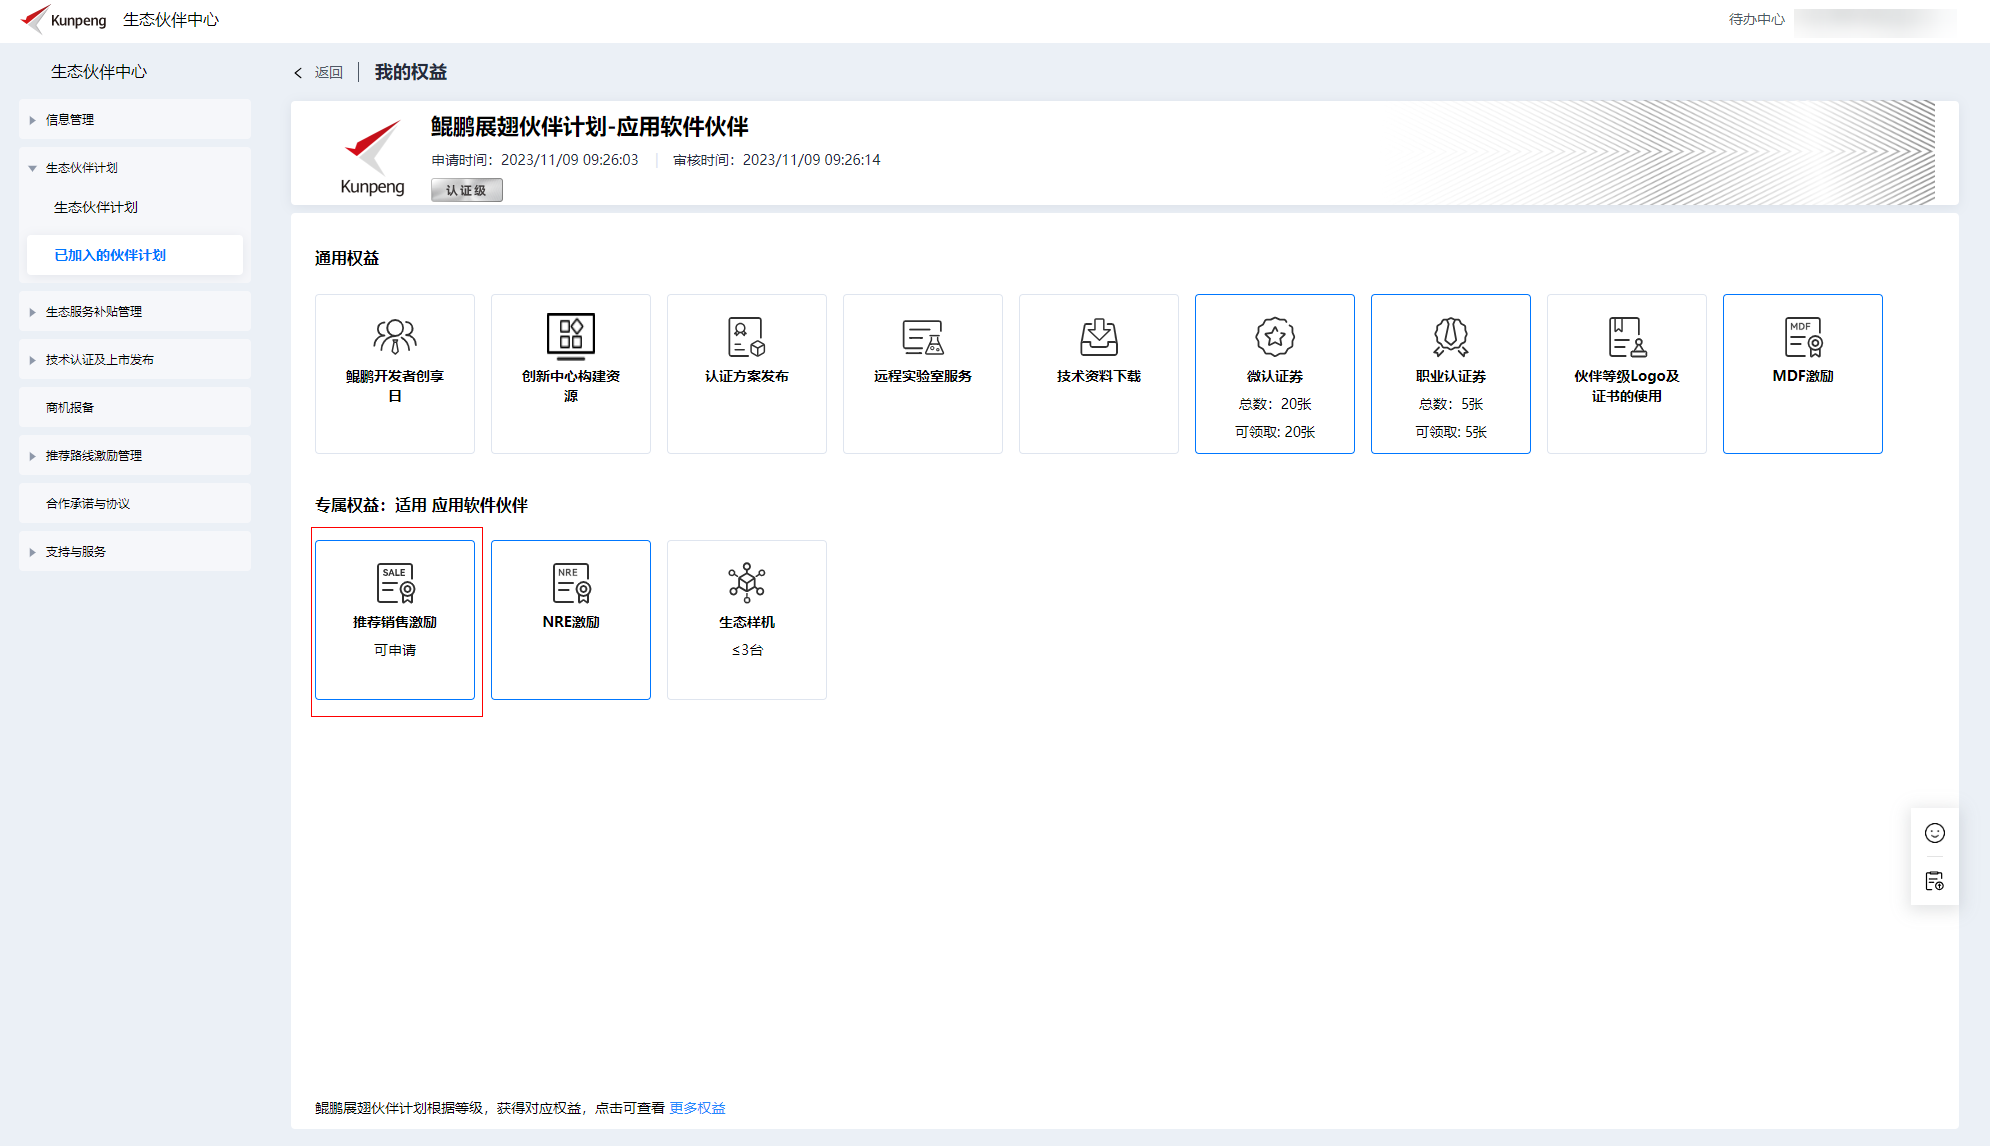Click the 我的权益 page title
This screenshot has height=1146, width=1990.
point(411,73)
